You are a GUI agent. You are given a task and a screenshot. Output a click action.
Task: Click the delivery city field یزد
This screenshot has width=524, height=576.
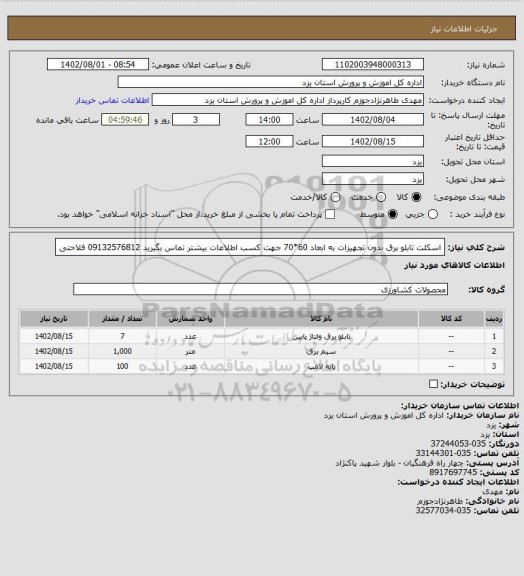tap(373, 179)
